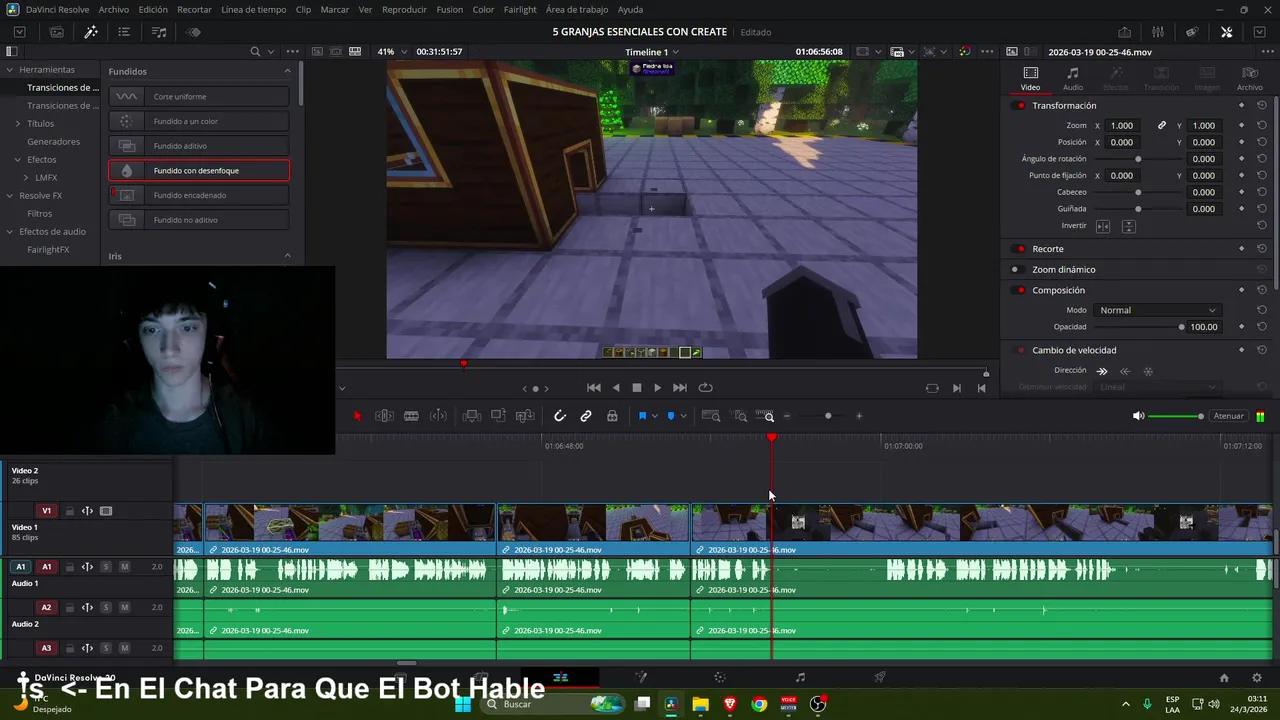Image resolution: width=1280 pixels, height=720 pixels.
Task: Adjust the timeline zoom slider
Action: (822, 416)
